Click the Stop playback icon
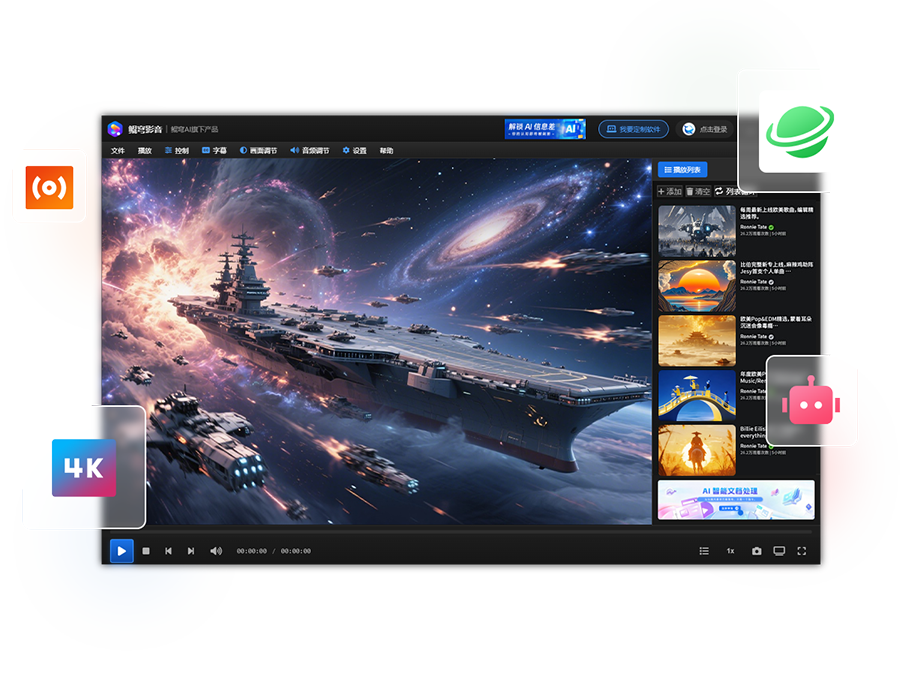This screenshot has height=680, width=900. (146, 551)
